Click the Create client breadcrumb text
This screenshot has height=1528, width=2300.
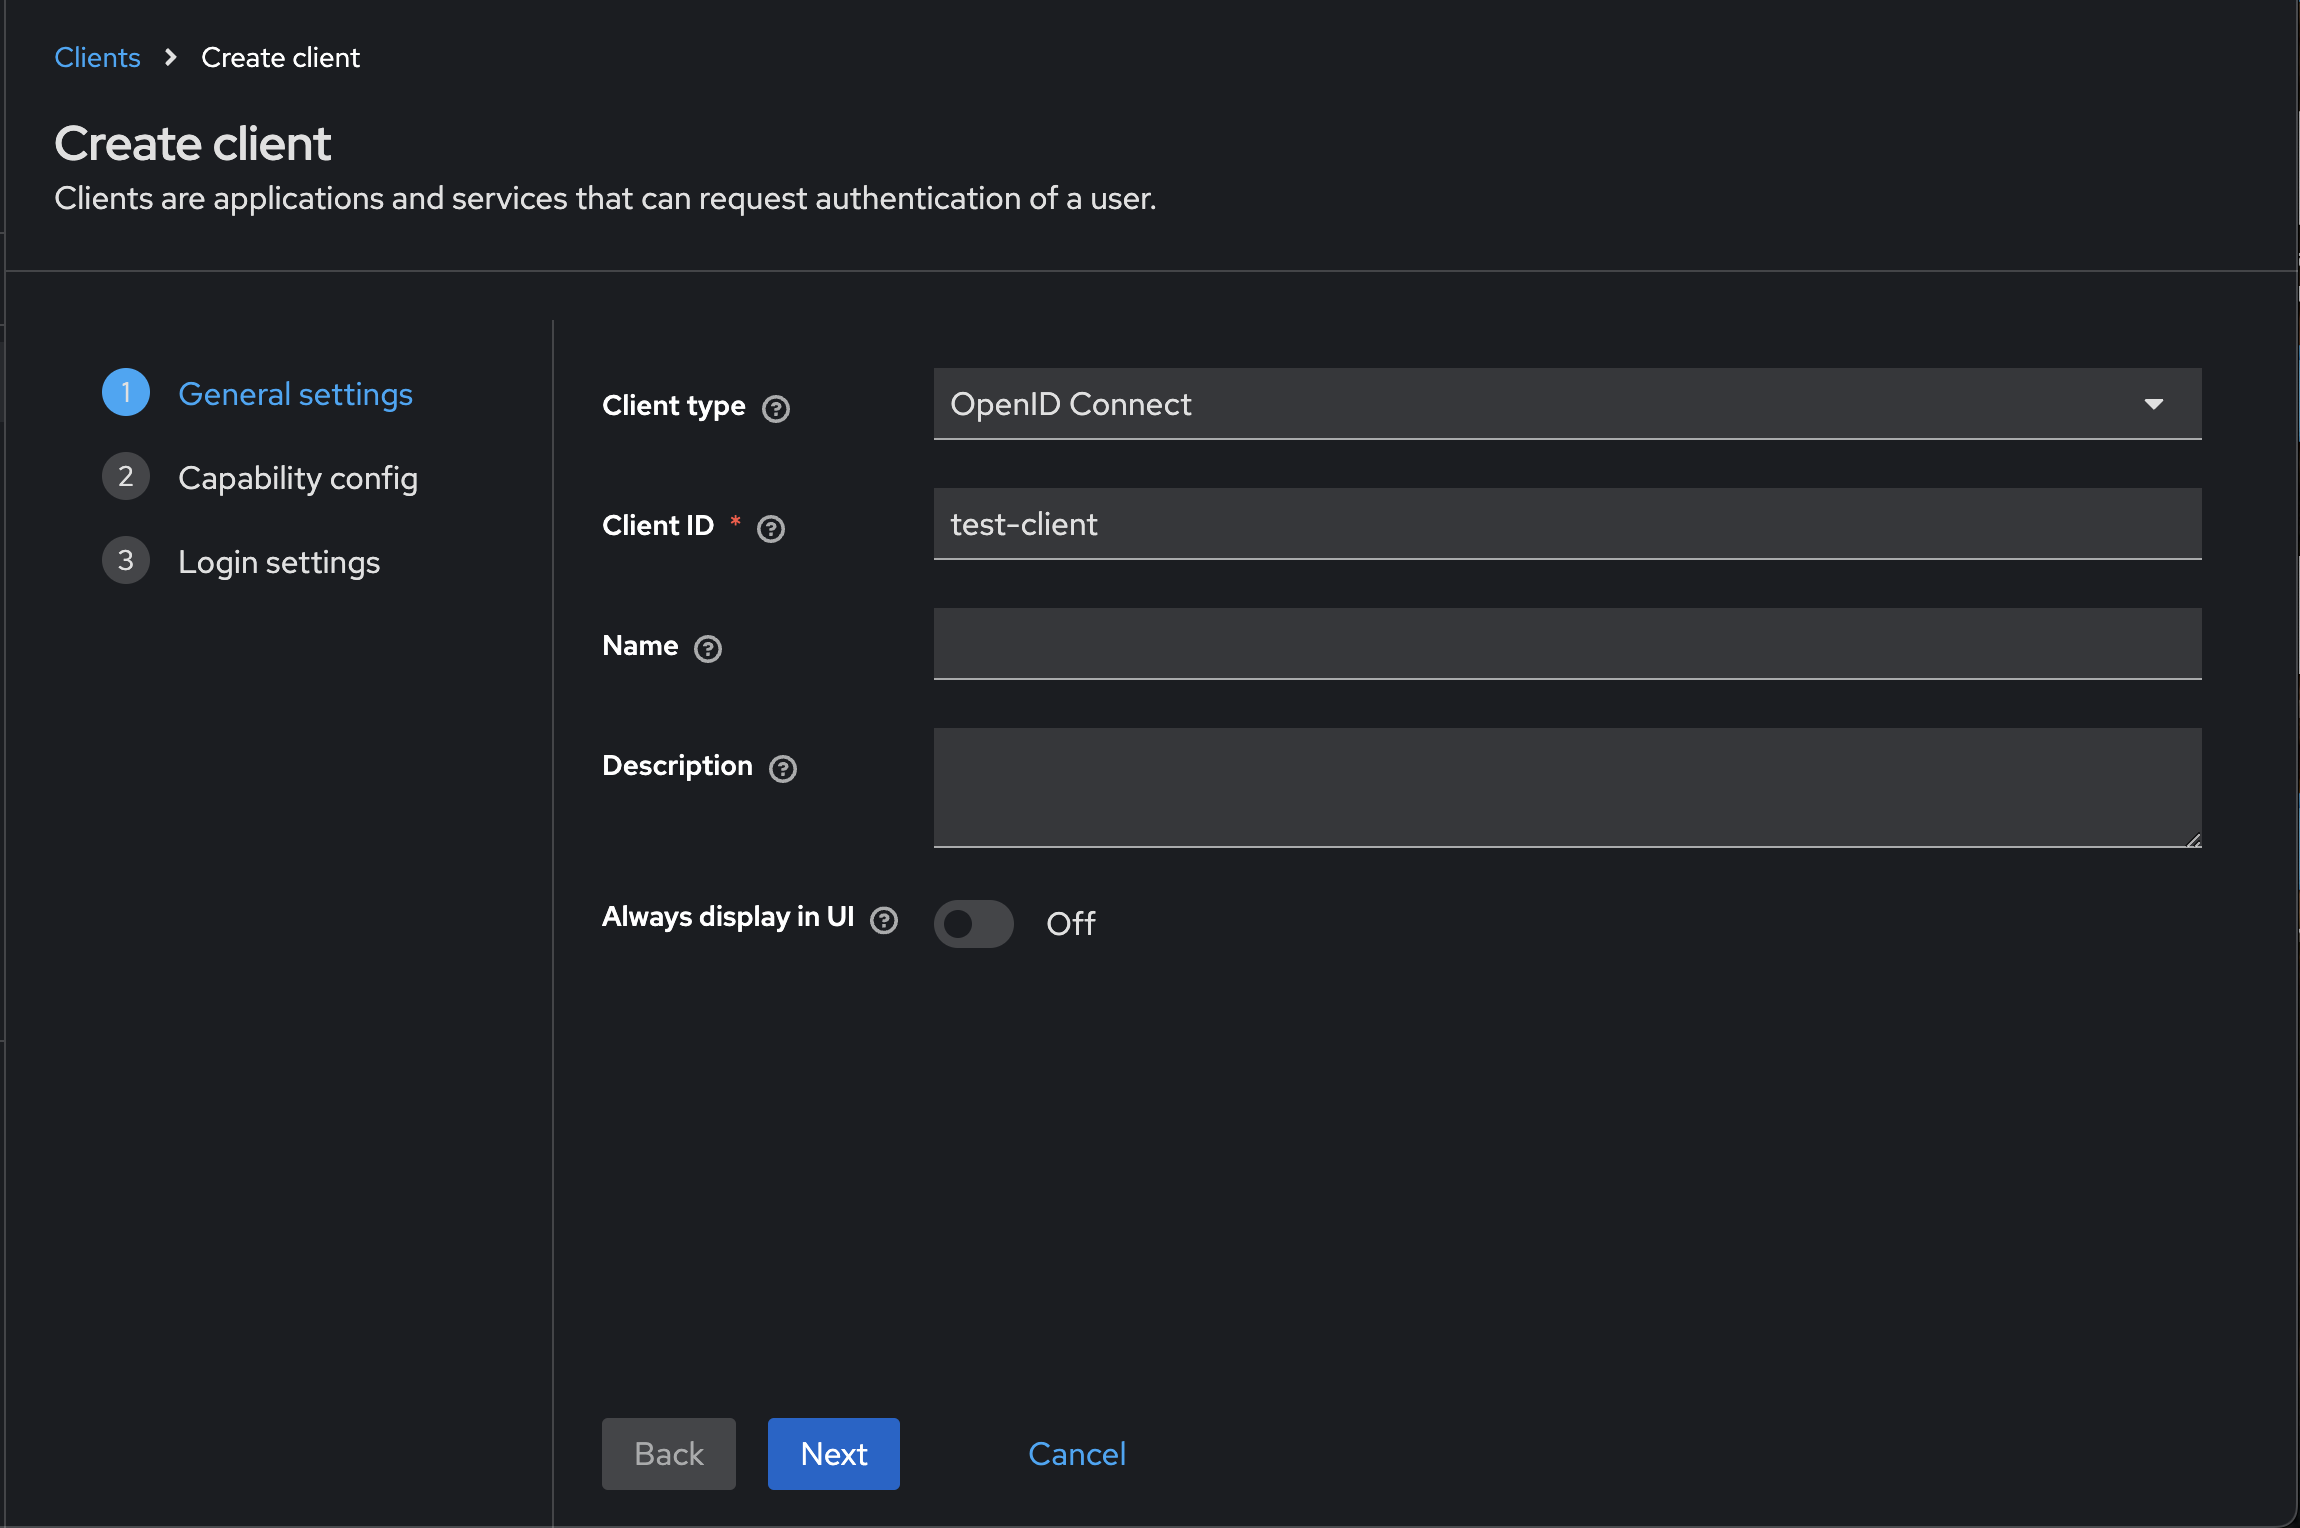point(280,58)
